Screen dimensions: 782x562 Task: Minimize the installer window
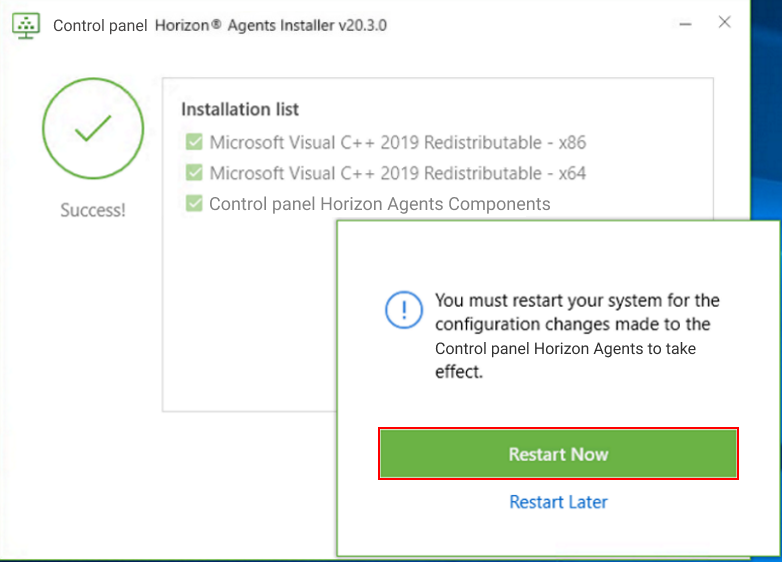684,24
